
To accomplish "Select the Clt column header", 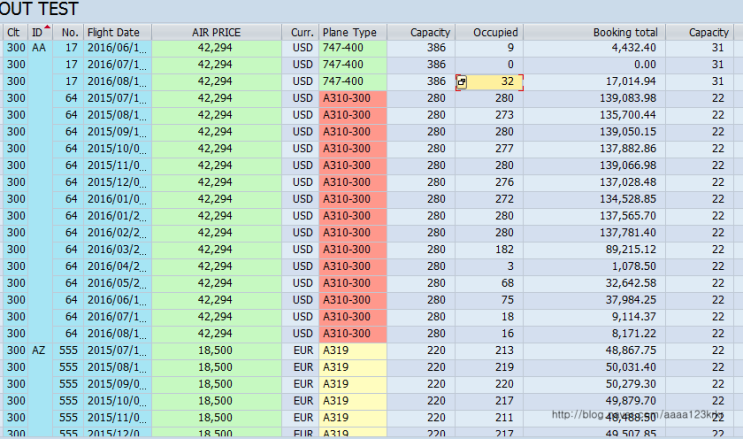I will (x=14, y=33).
